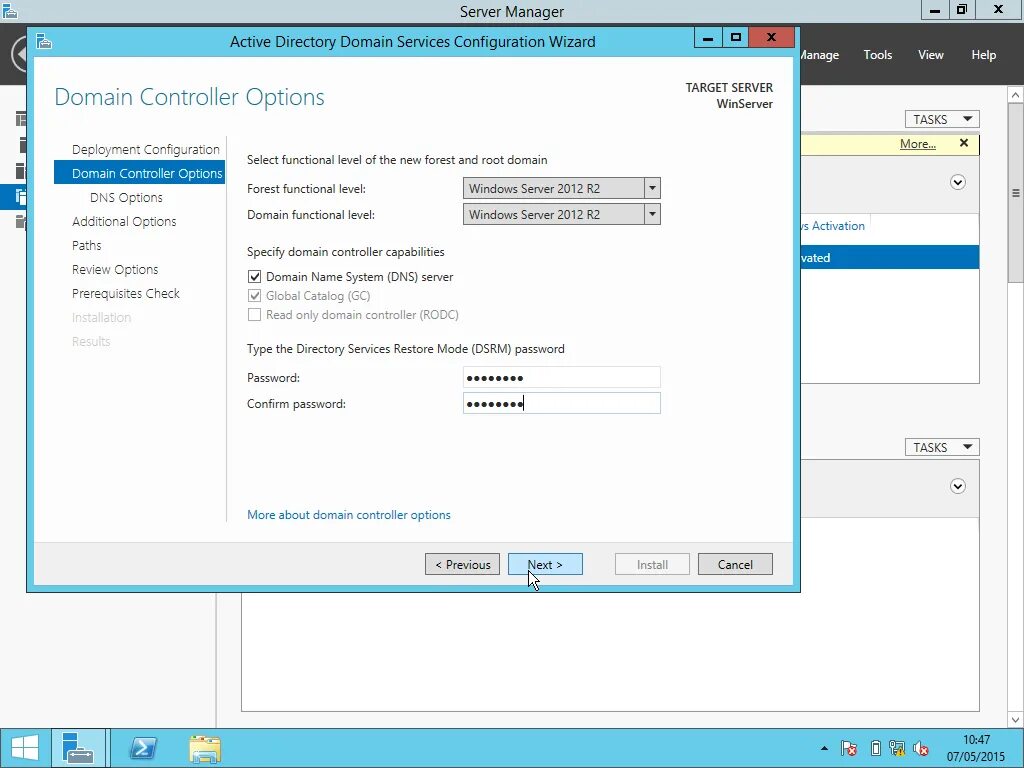Click inside the Confirm password field

[x=561, y=403]
